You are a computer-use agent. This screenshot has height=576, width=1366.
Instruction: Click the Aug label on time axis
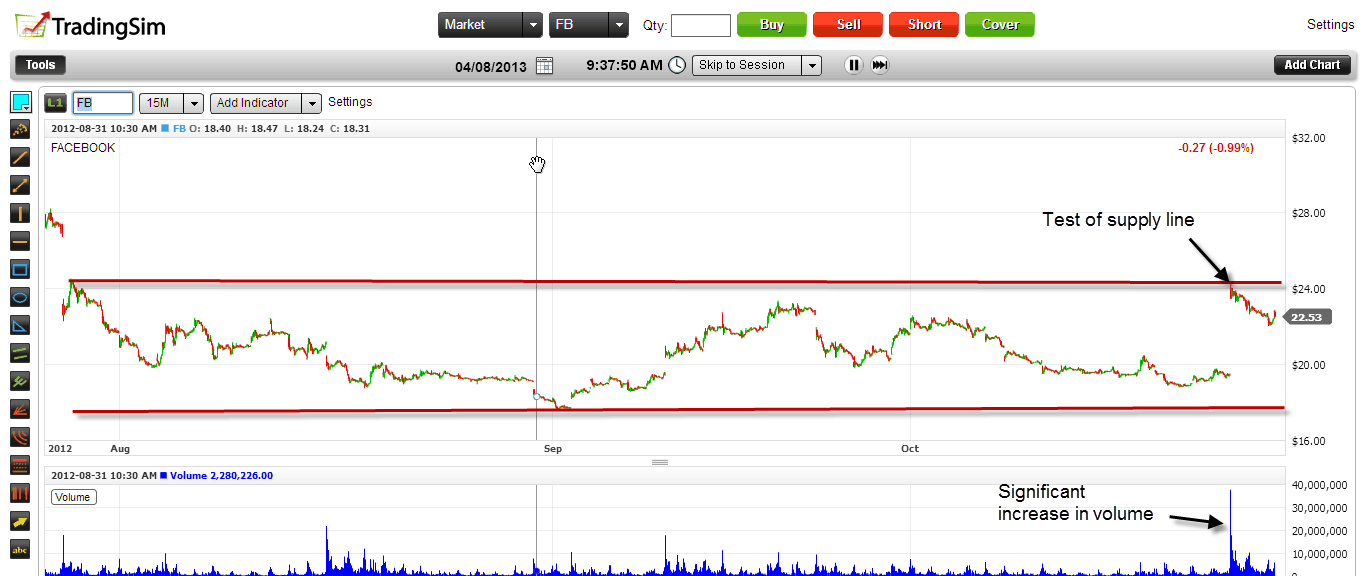pyautogui.click(x=120, y=449)
